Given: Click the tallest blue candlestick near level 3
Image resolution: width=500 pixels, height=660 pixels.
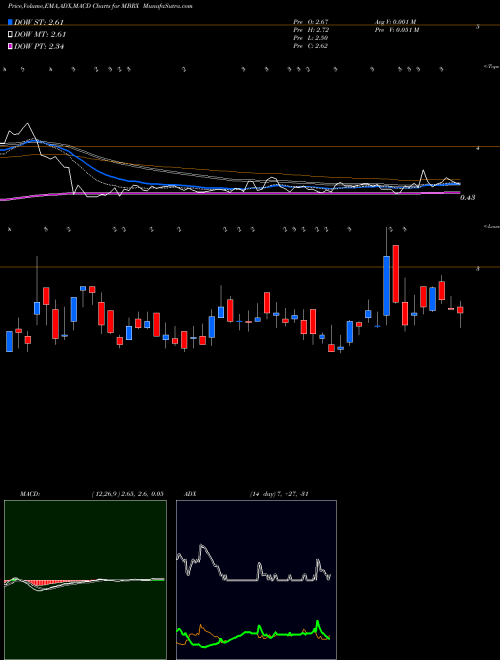Looking at the screenshot, I should coord(386,285).
